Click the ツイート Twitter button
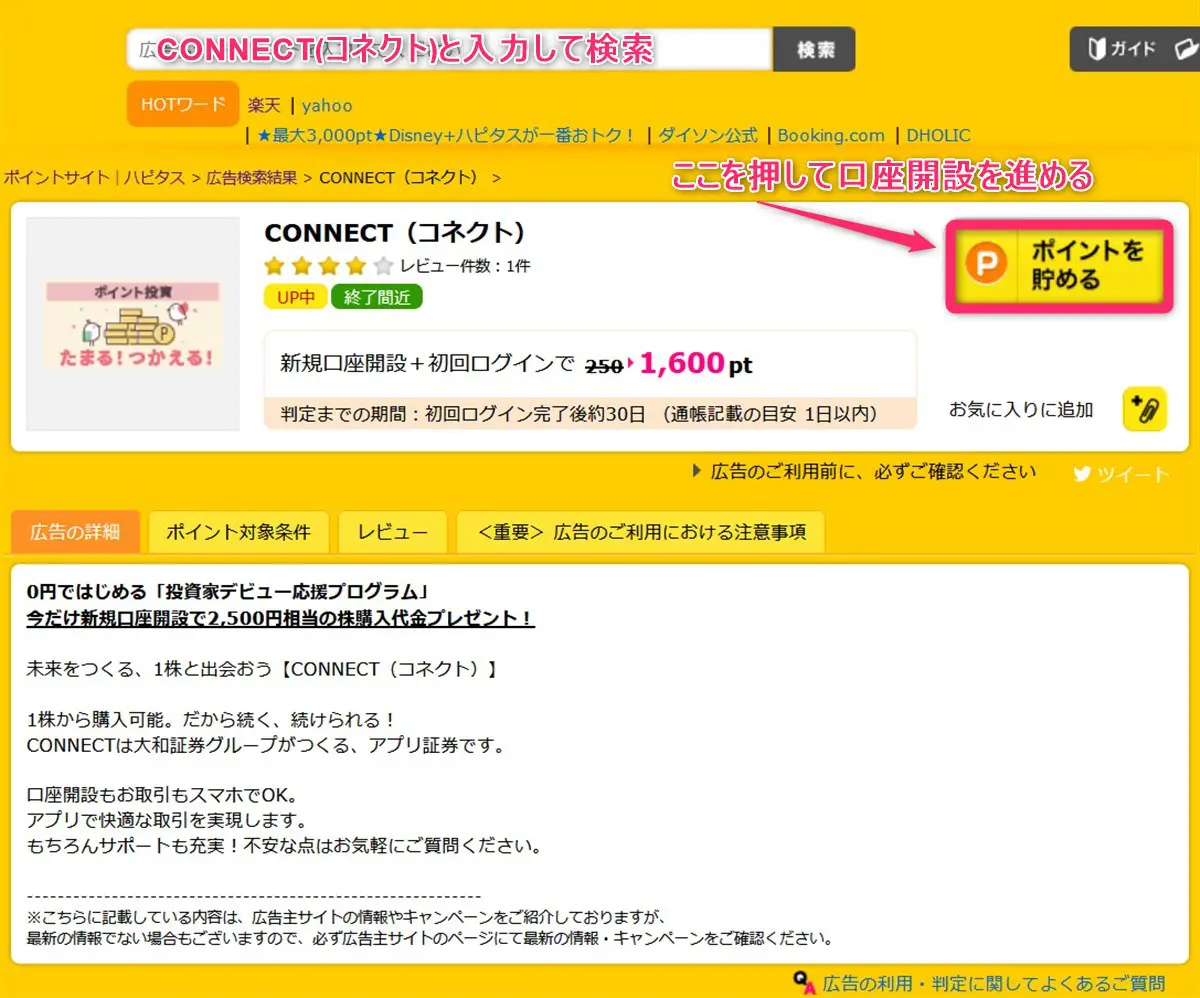Image resolution: width=1200 pixels, height=998 pixels. coord(1121,475)
